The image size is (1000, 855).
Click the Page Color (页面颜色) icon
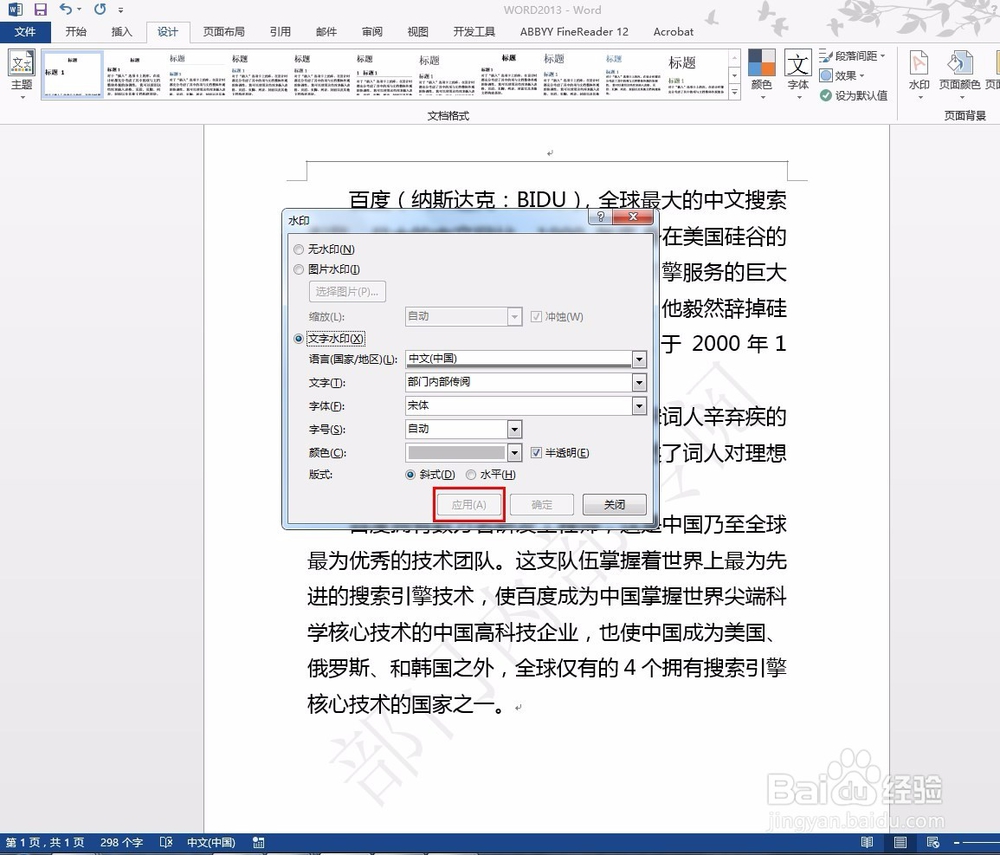click(x=959, y=74)
